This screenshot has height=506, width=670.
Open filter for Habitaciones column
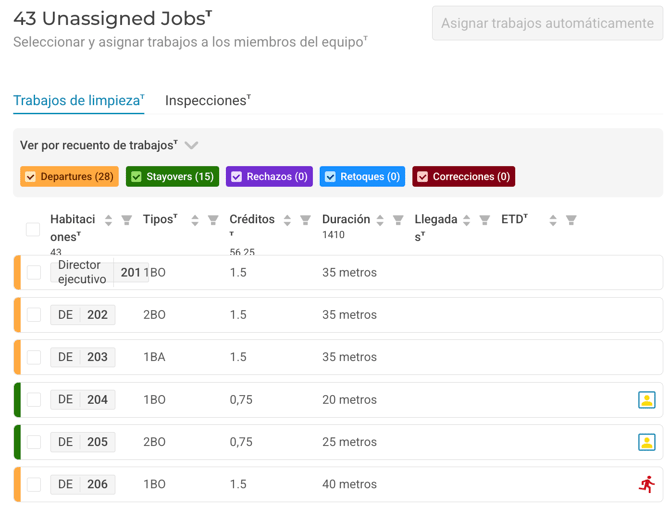point(127,220)
